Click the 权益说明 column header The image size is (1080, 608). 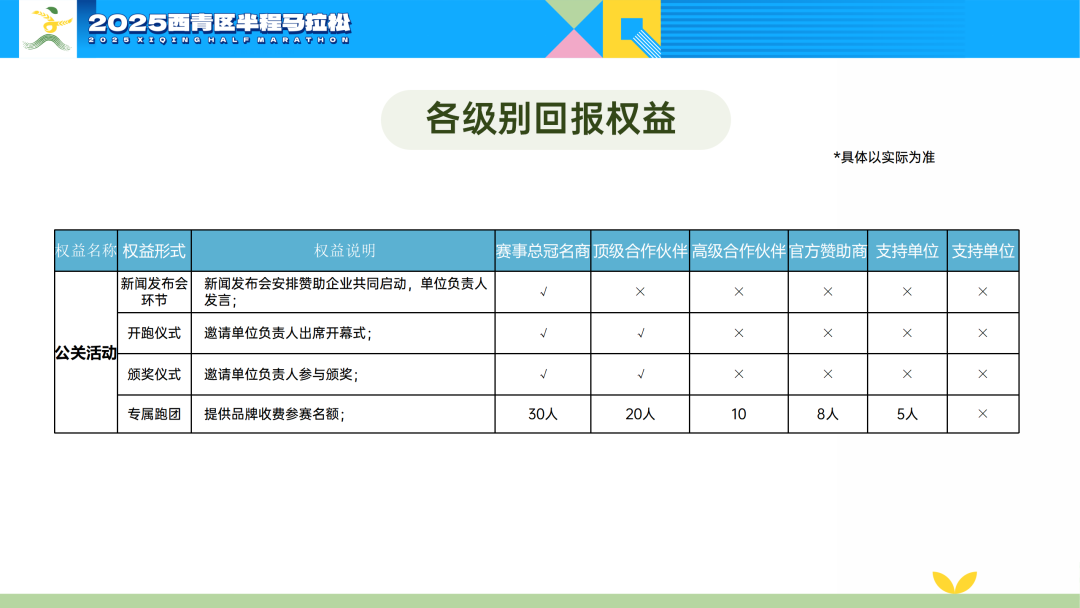click(344, 251)
